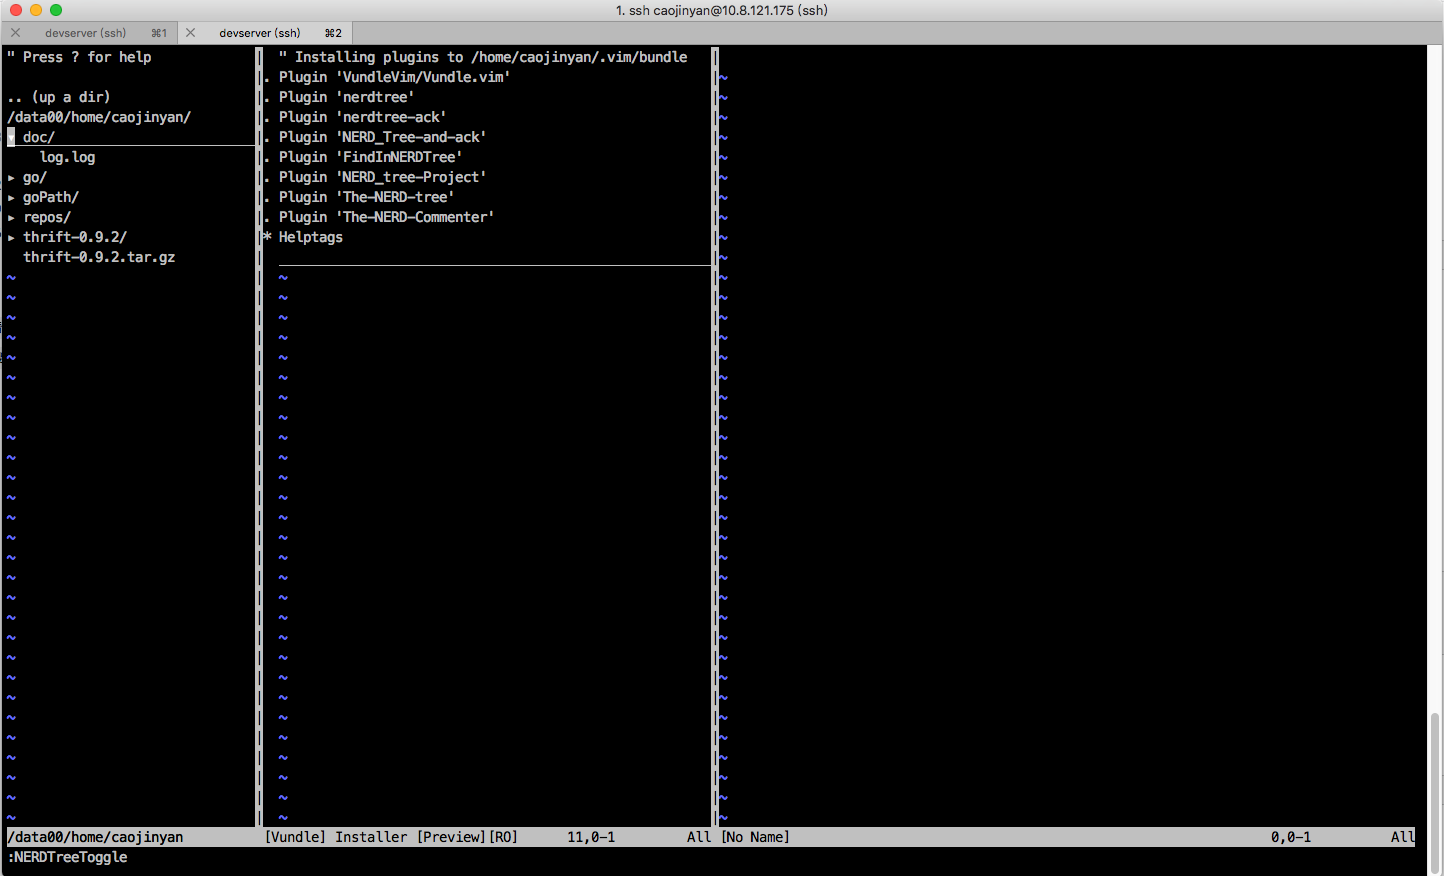
Task: Click the :NERDTreeToggle command line
Action: point(67,857)
